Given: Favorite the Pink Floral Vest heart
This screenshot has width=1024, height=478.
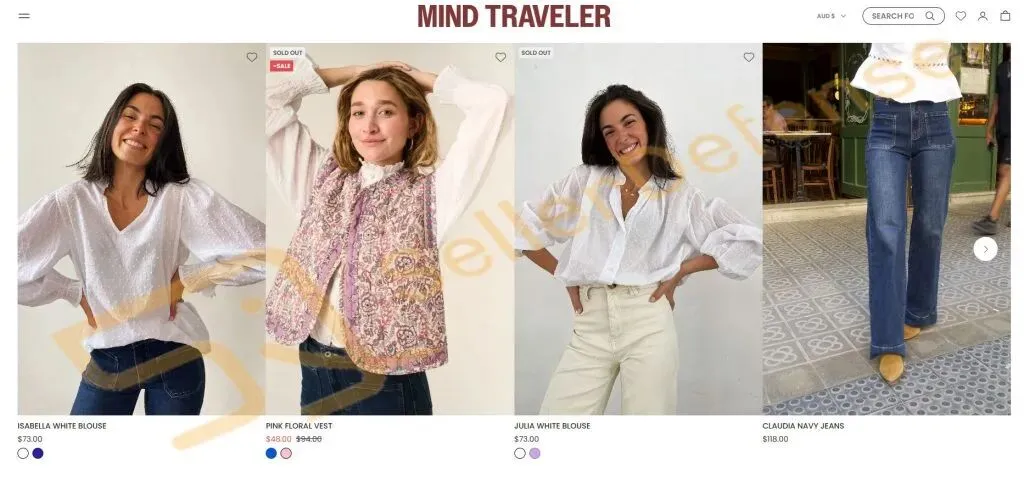Looking at the screenshot, I should click(500, 57).
